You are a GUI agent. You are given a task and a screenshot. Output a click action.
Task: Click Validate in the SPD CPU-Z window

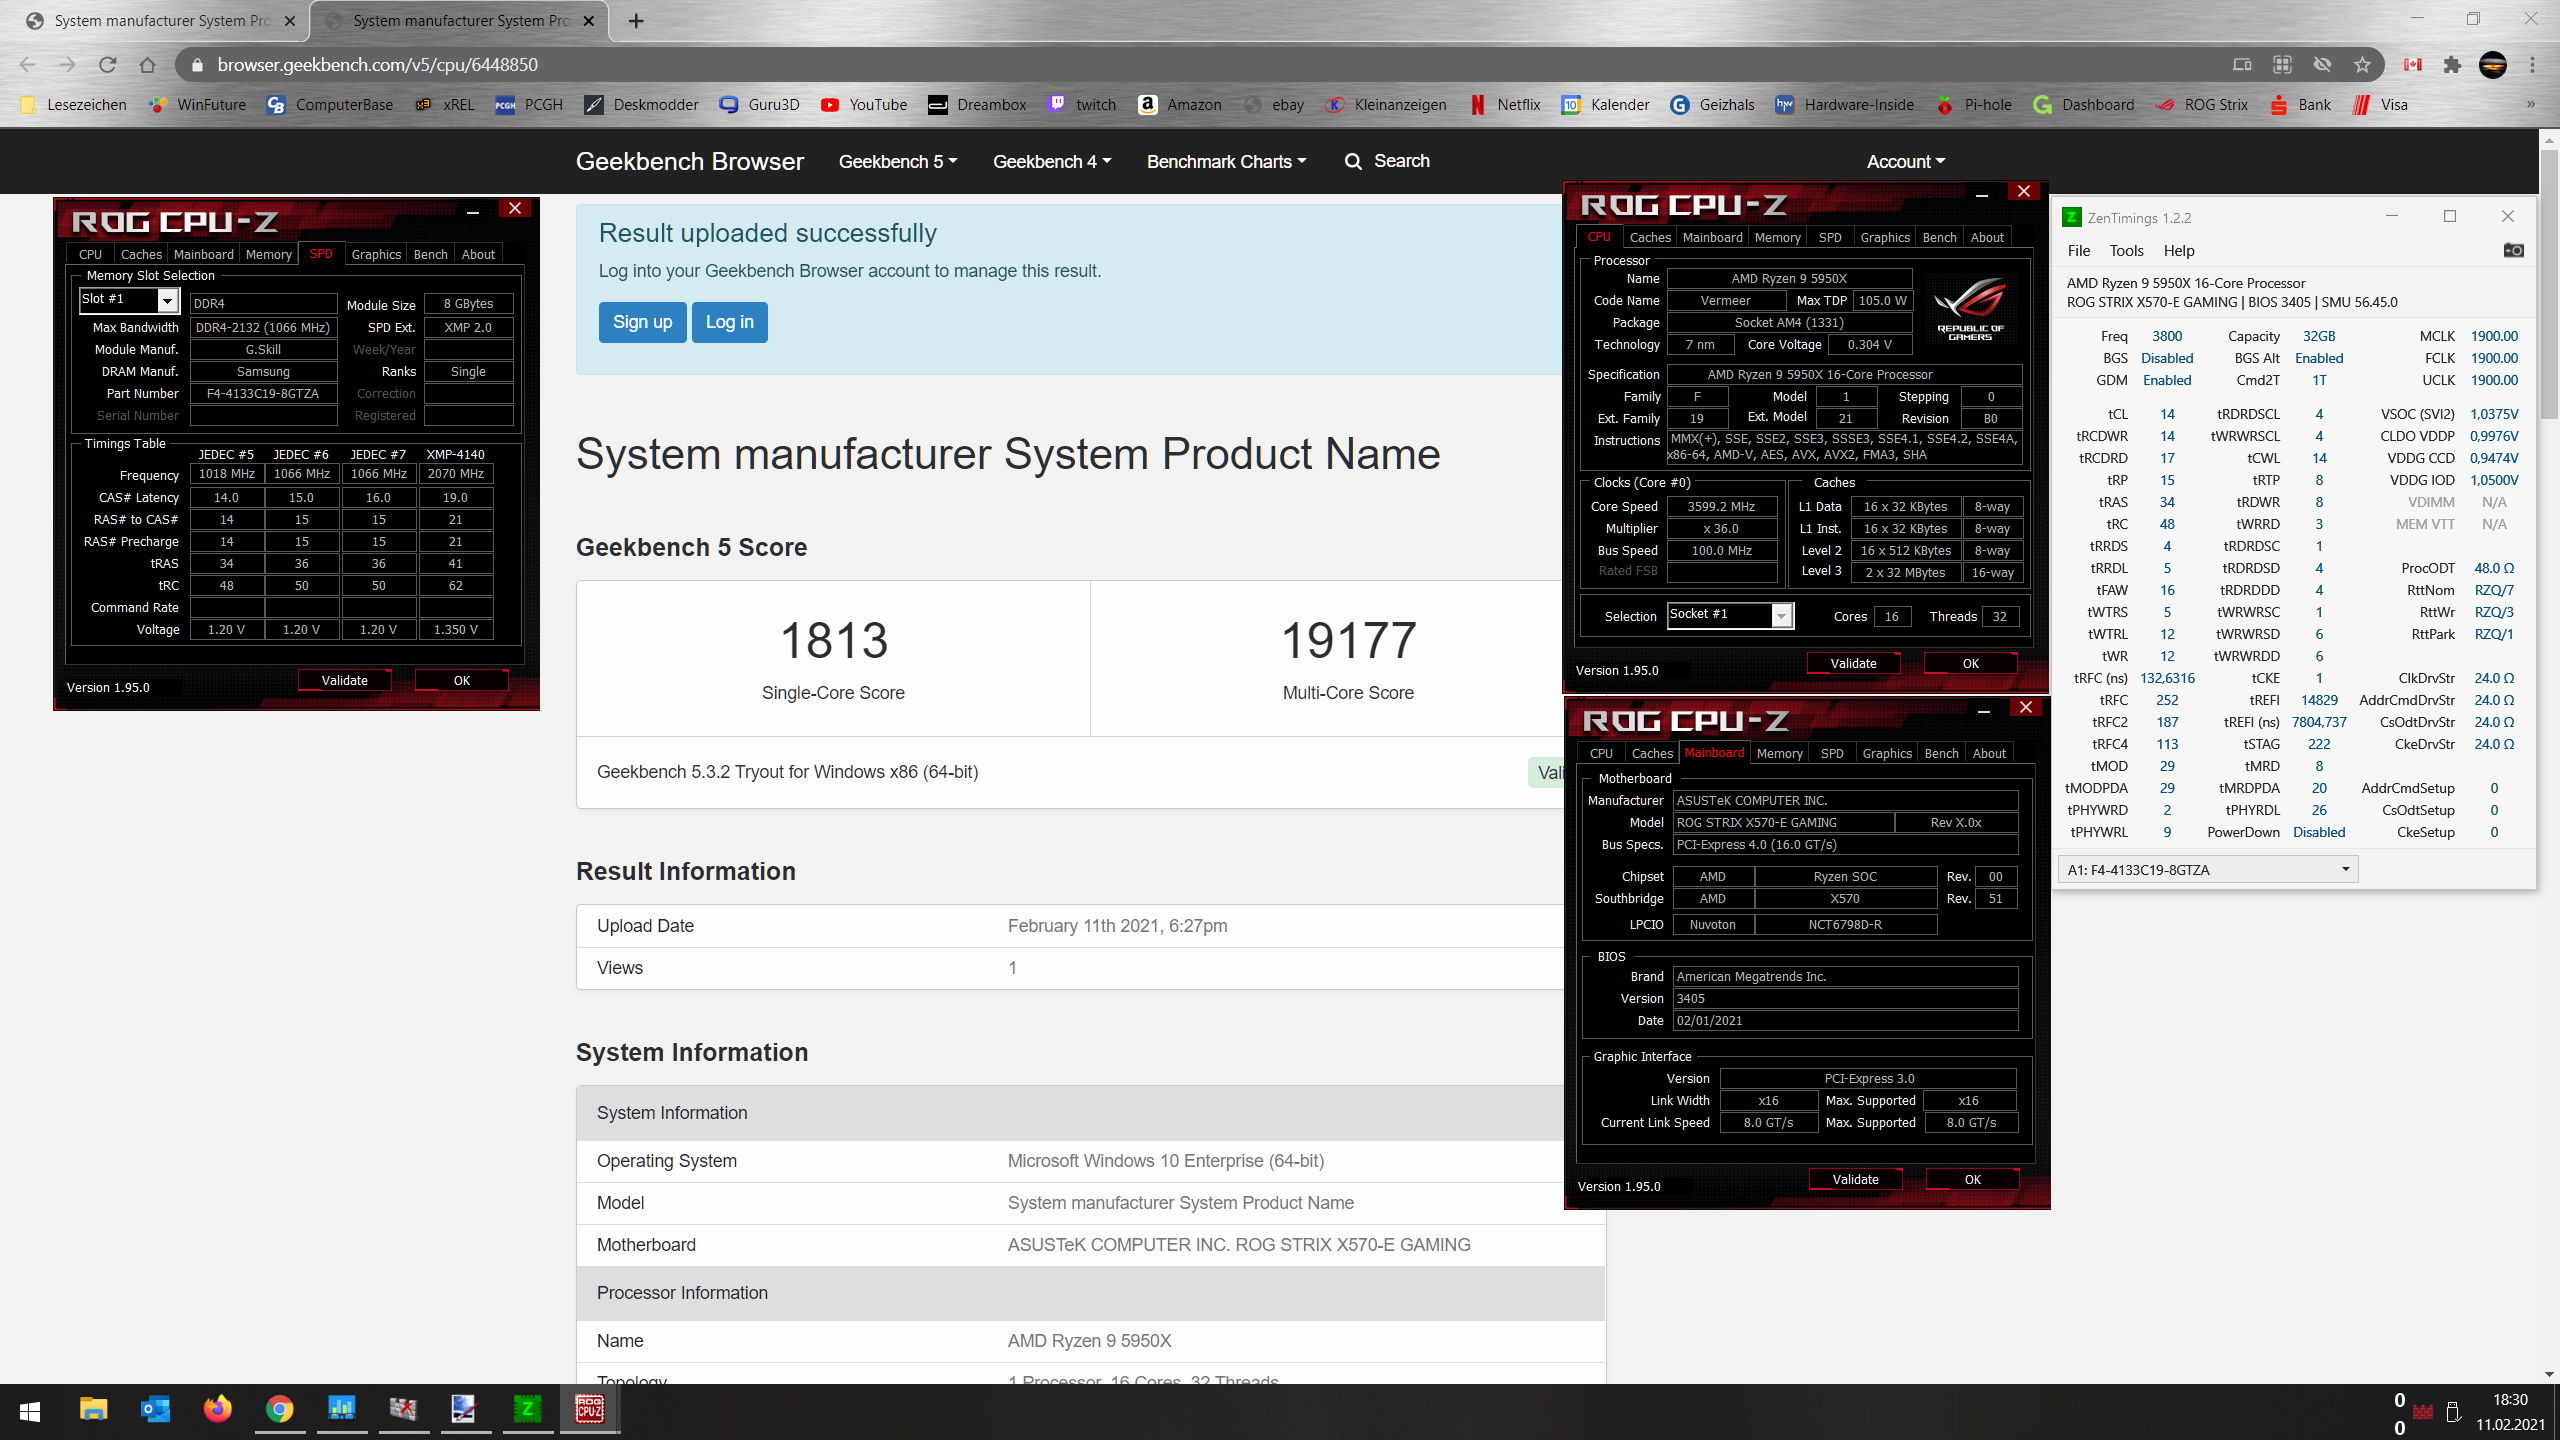pos(344,681)
